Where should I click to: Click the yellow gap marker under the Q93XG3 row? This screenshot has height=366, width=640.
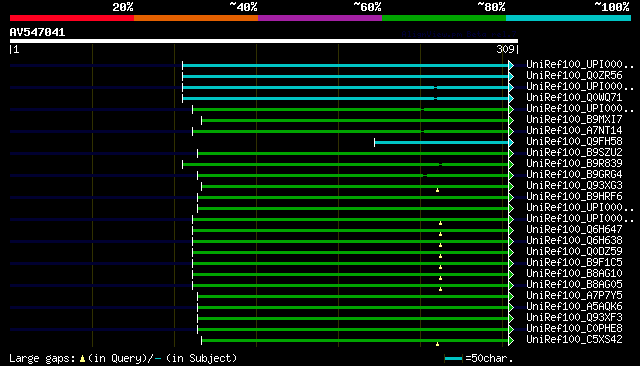click(x=437, y=190)
